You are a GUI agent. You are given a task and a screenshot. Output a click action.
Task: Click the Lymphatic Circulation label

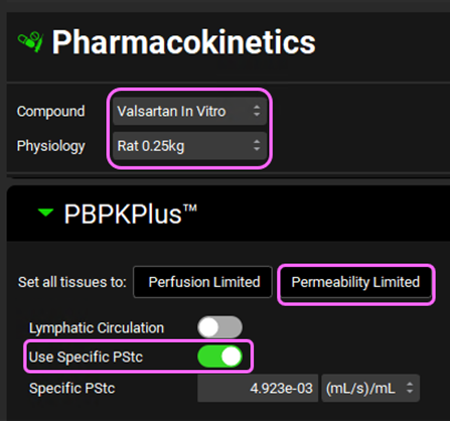96,328
